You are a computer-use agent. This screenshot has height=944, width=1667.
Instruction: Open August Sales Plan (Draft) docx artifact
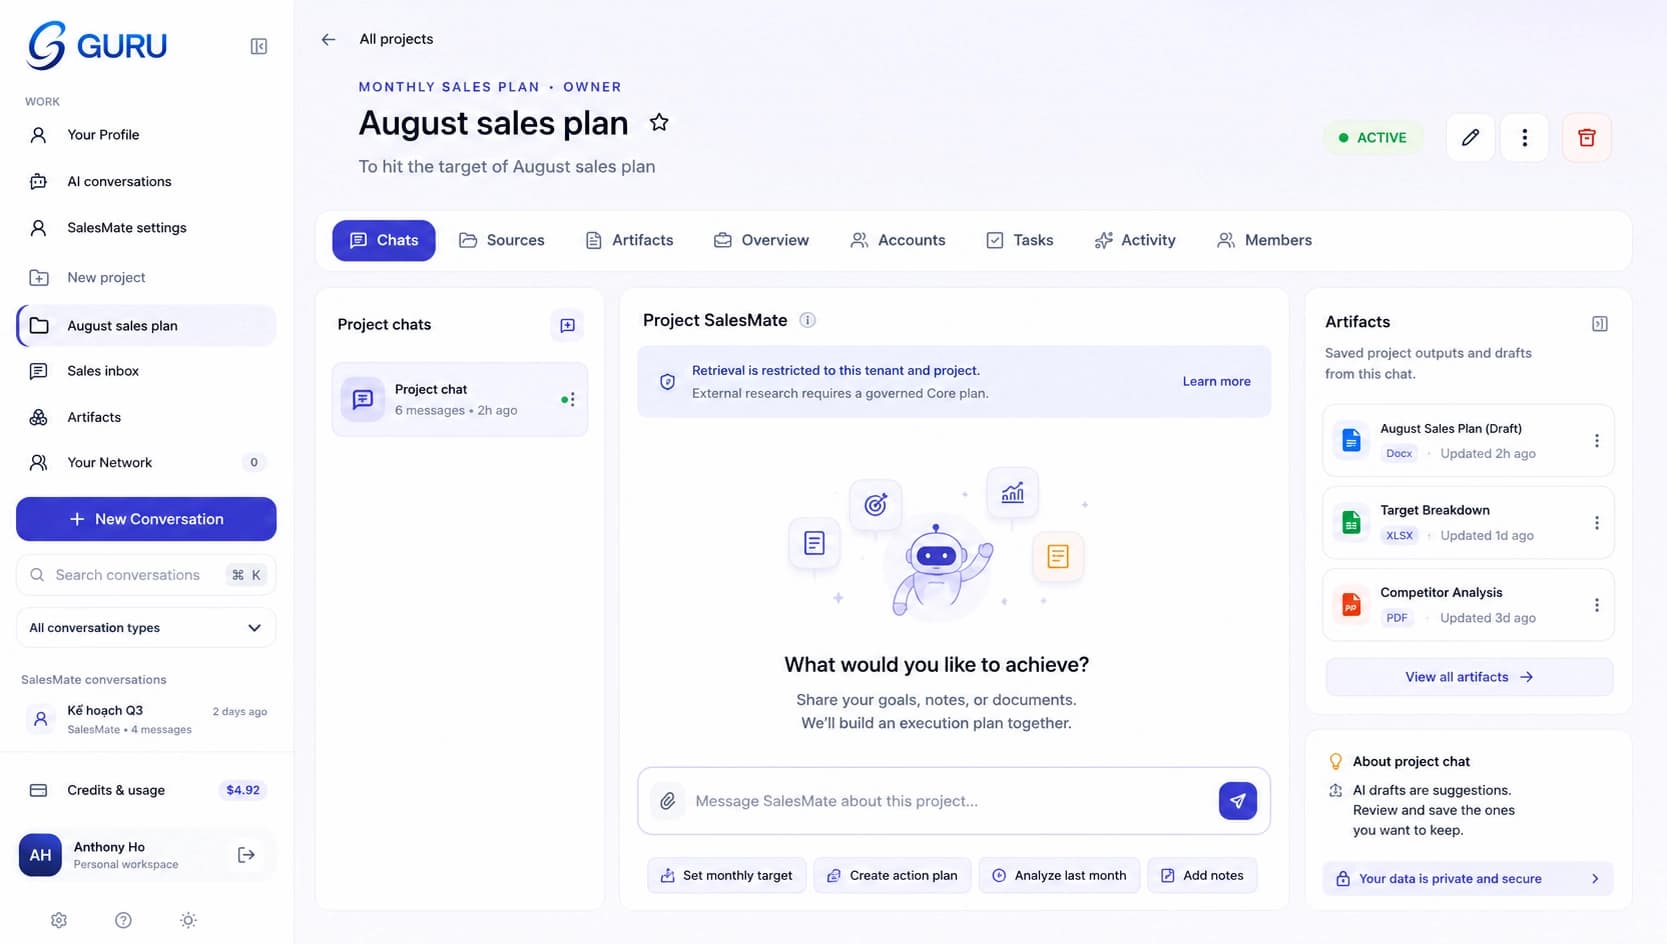(x=1468, y=440)
